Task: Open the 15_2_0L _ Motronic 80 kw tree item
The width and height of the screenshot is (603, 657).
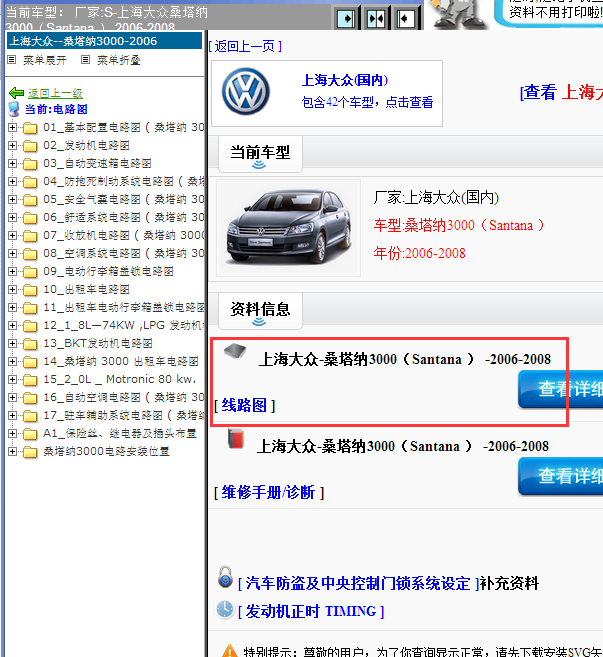Action: (120, 379)
